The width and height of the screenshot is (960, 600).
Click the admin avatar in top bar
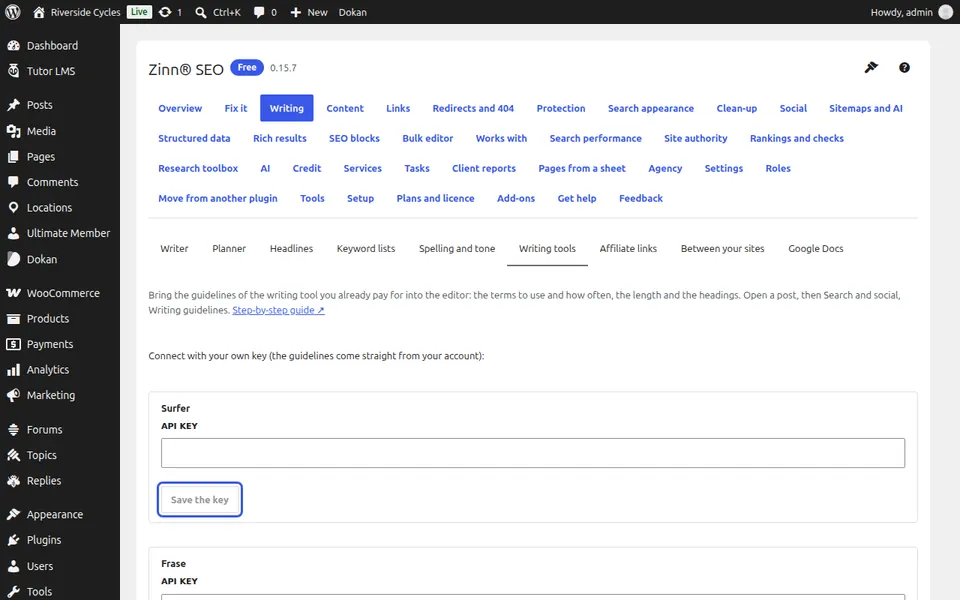945,12
